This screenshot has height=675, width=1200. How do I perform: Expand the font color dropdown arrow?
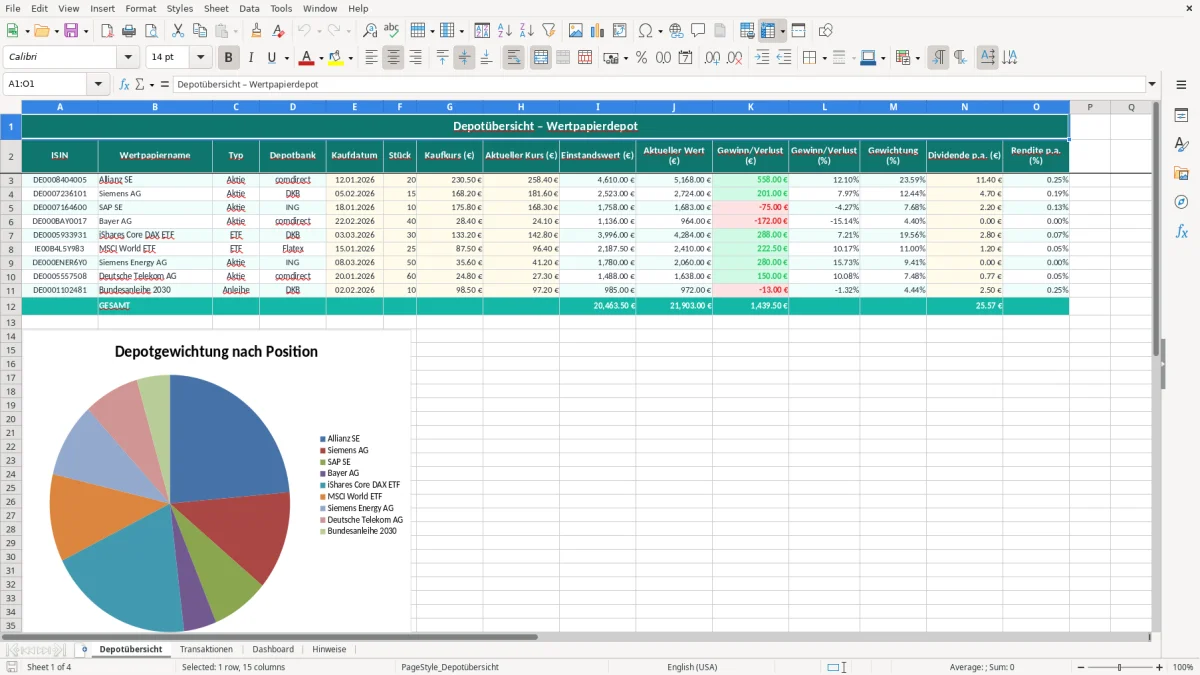(x=320, y=58)
